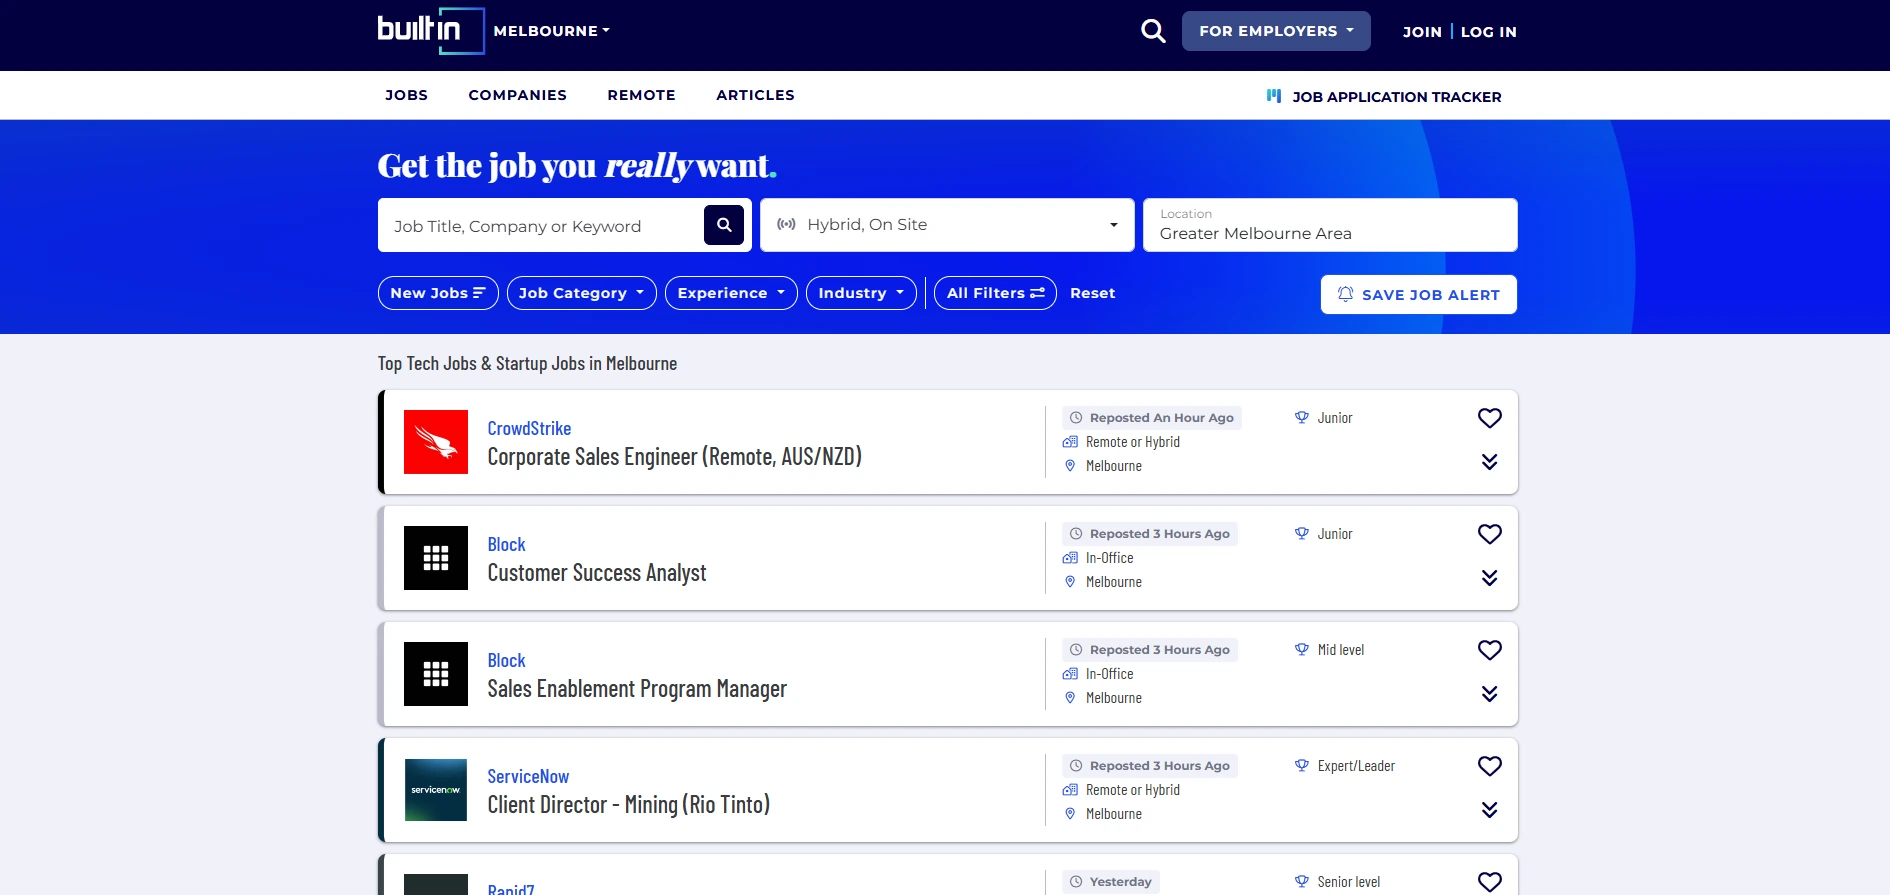Save the Sales Enablement Program Manager heart
Viewport: 1890px width, 895px height.
click(x=1489, y=650)
